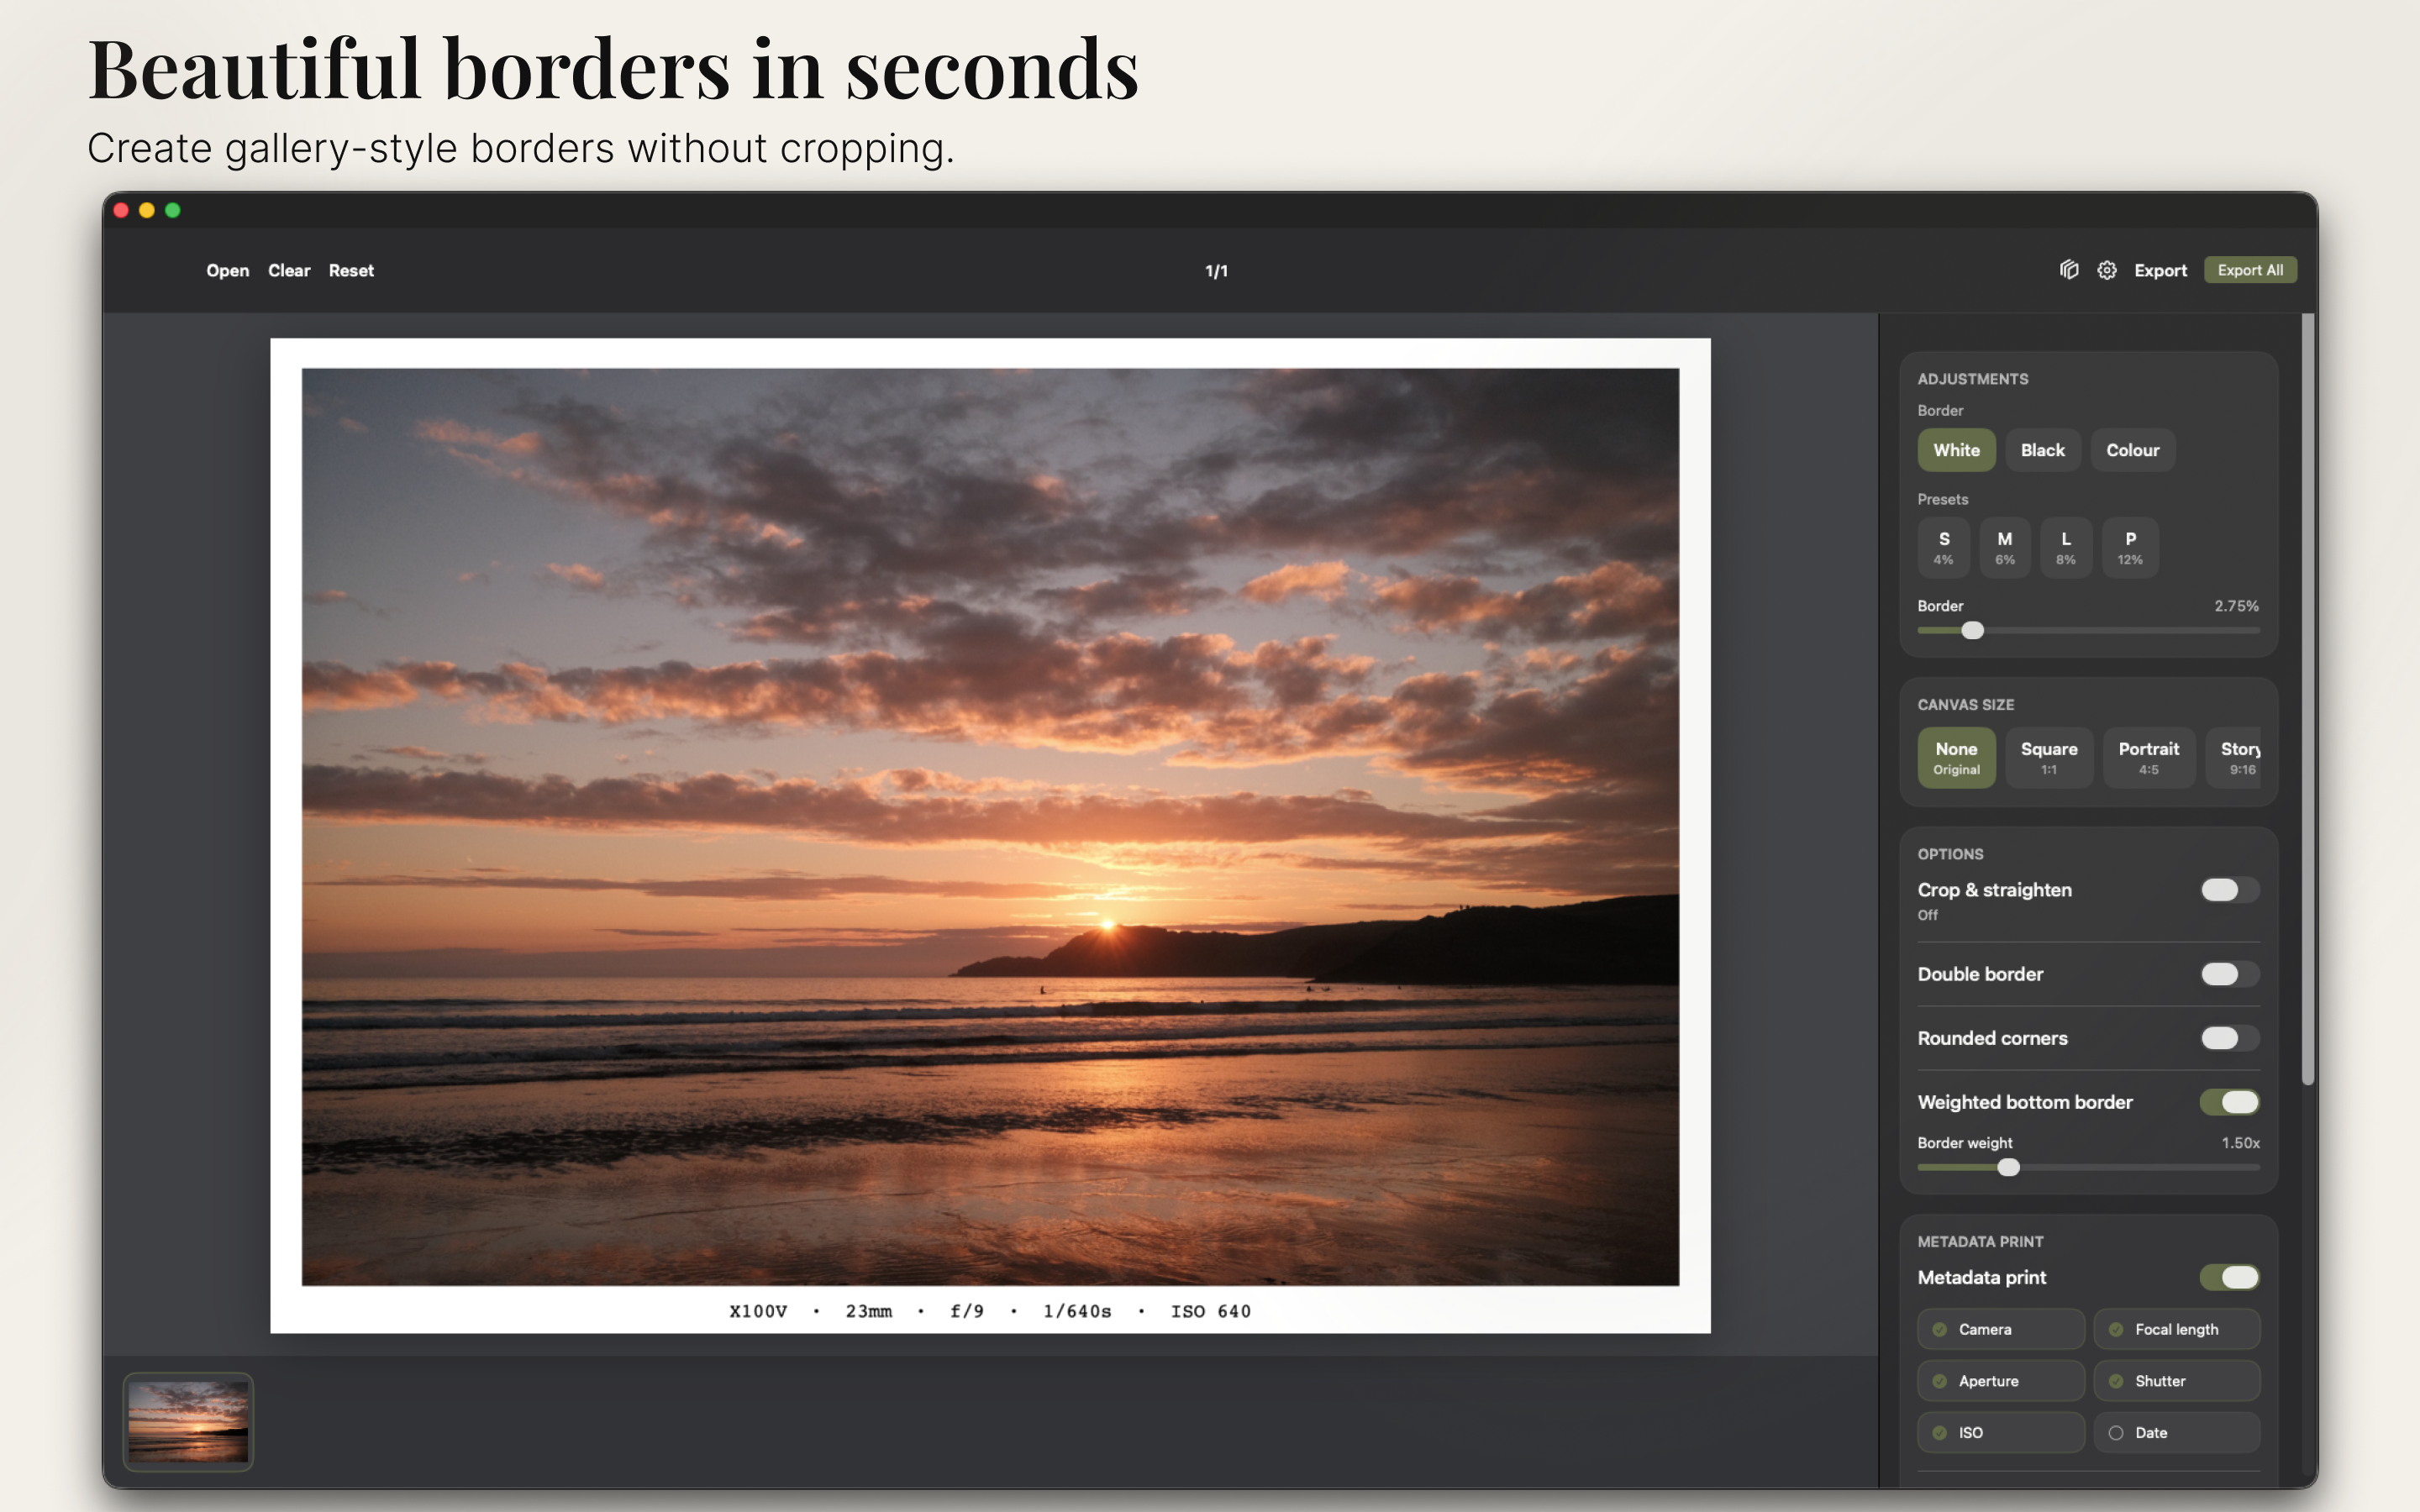The width and height of the screenshot is (2420, 1512).
Task: Select sunset thumbnail in filmstrip
Action: (188, 1421)
